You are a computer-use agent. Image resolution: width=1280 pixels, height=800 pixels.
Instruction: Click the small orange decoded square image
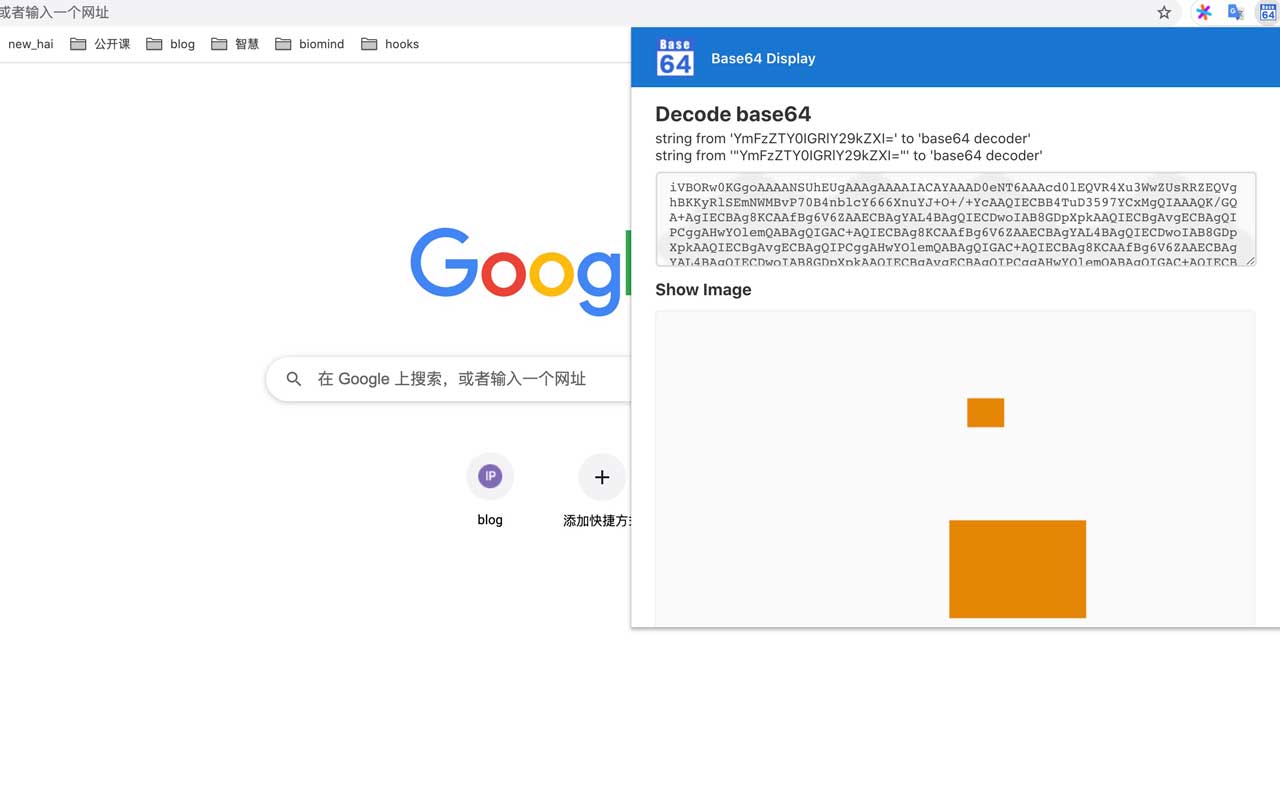985,412
